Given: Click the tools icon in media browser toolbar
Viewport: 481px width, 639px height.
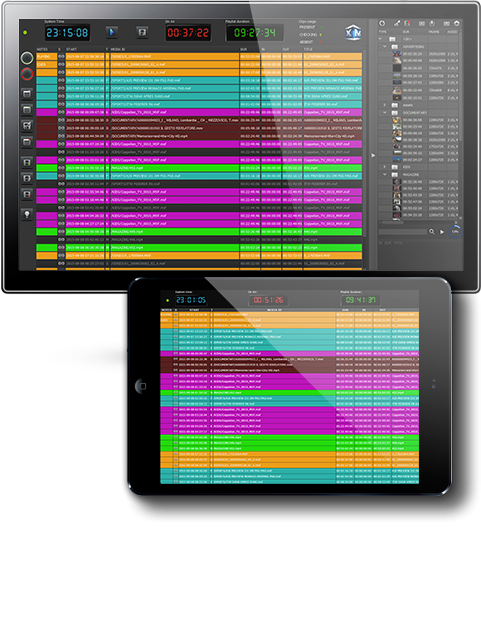Looking at the screenshot, I should 397,23.
